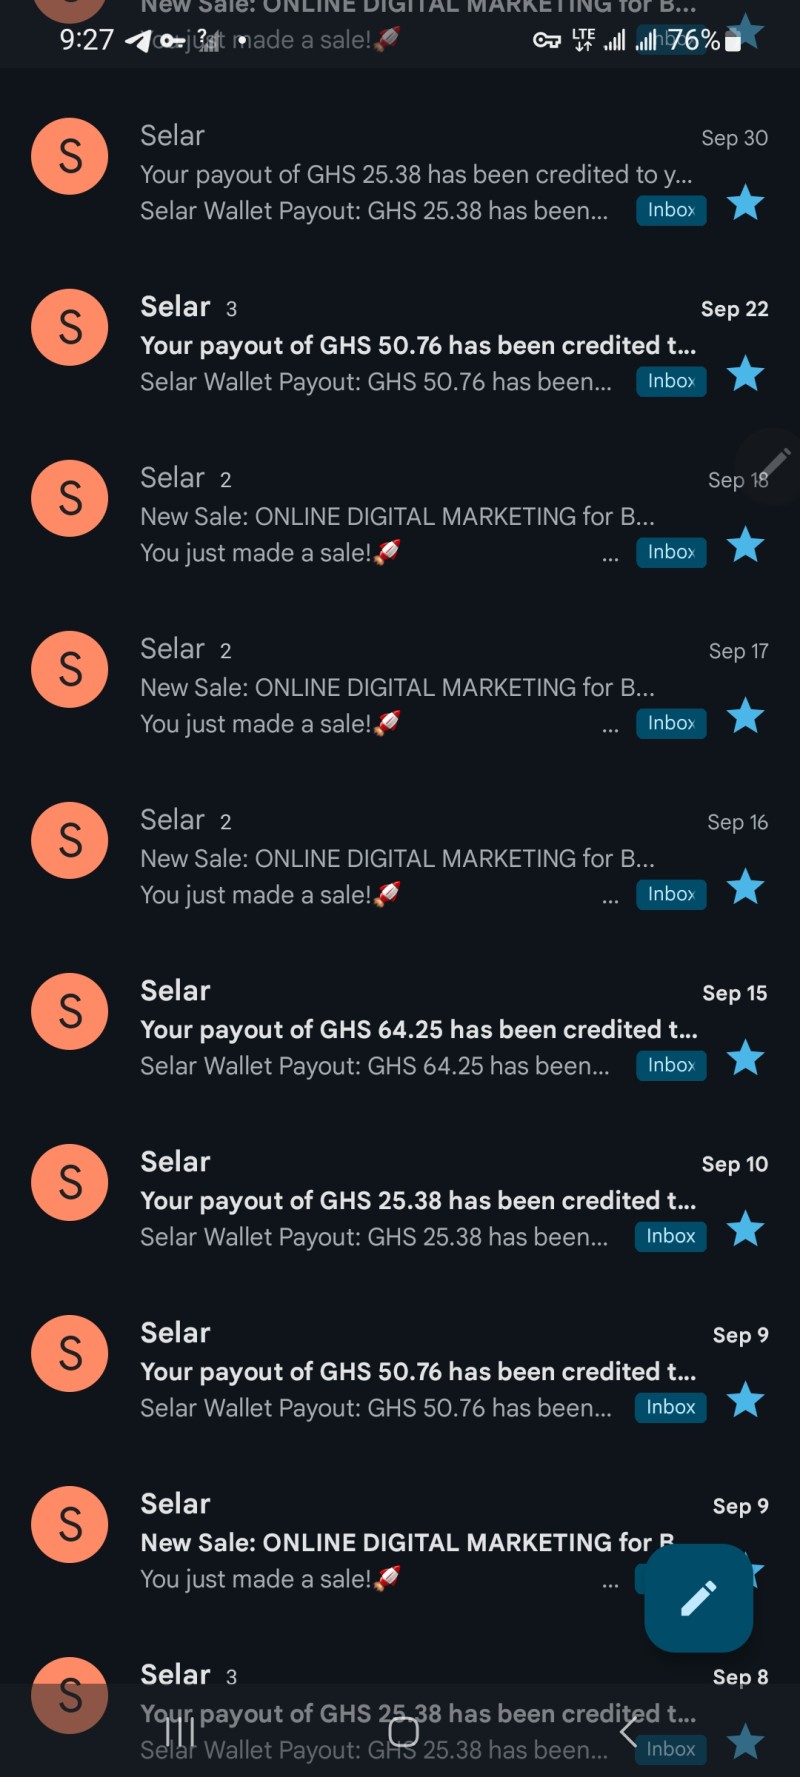Unstar the GHS 64.25 payout email
Image resolution: width=800 pixels, height=1777 pixels.
pos(745,1058)
